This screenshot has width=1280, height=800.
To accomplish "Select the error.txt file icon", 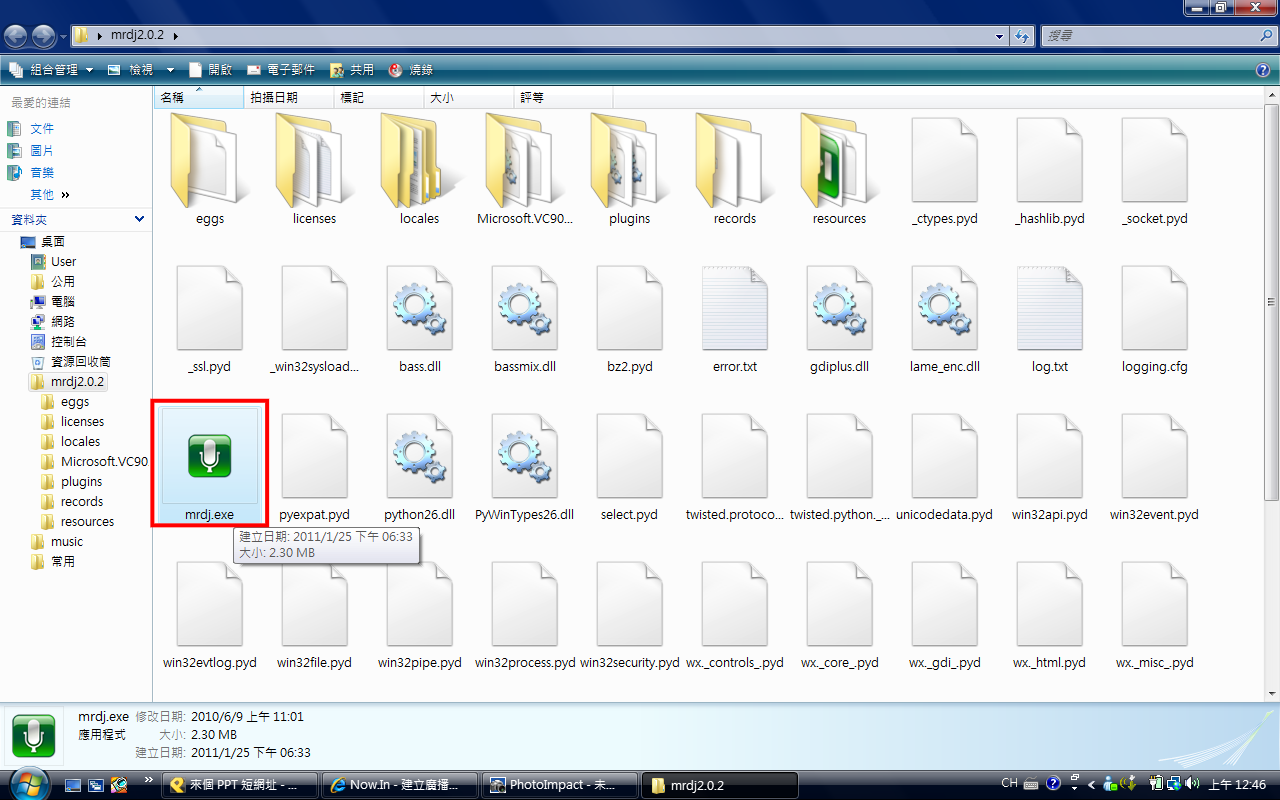I will [x=735, y=308].
